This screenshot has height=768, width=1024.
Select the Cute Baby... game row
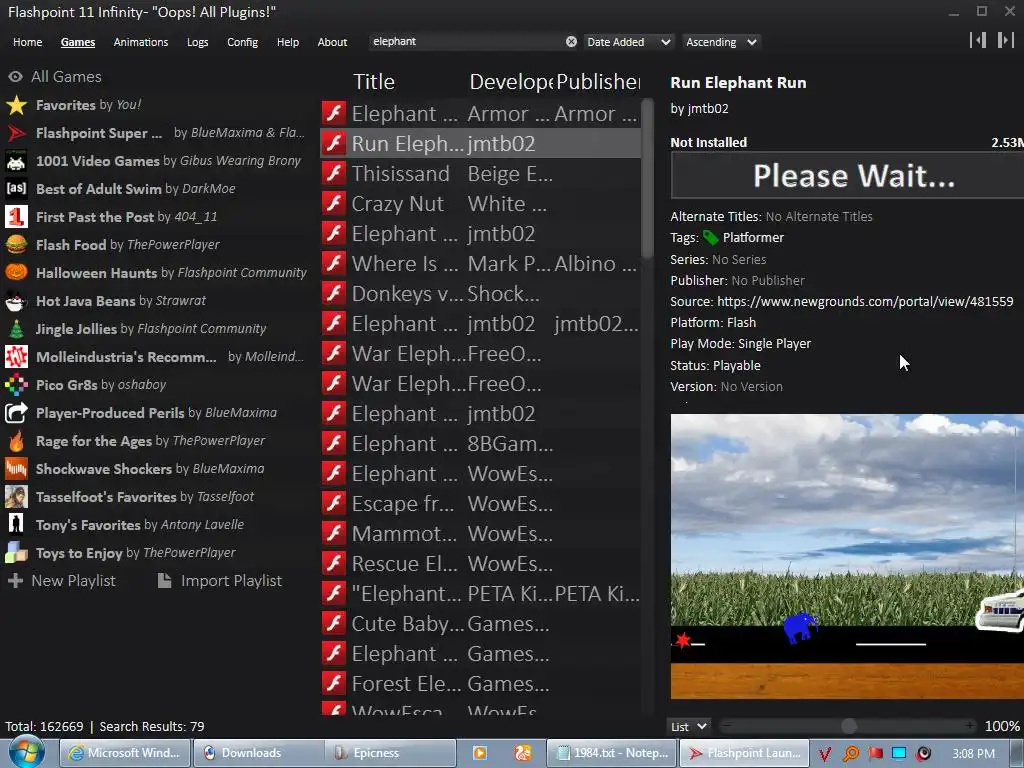(481, 624)
